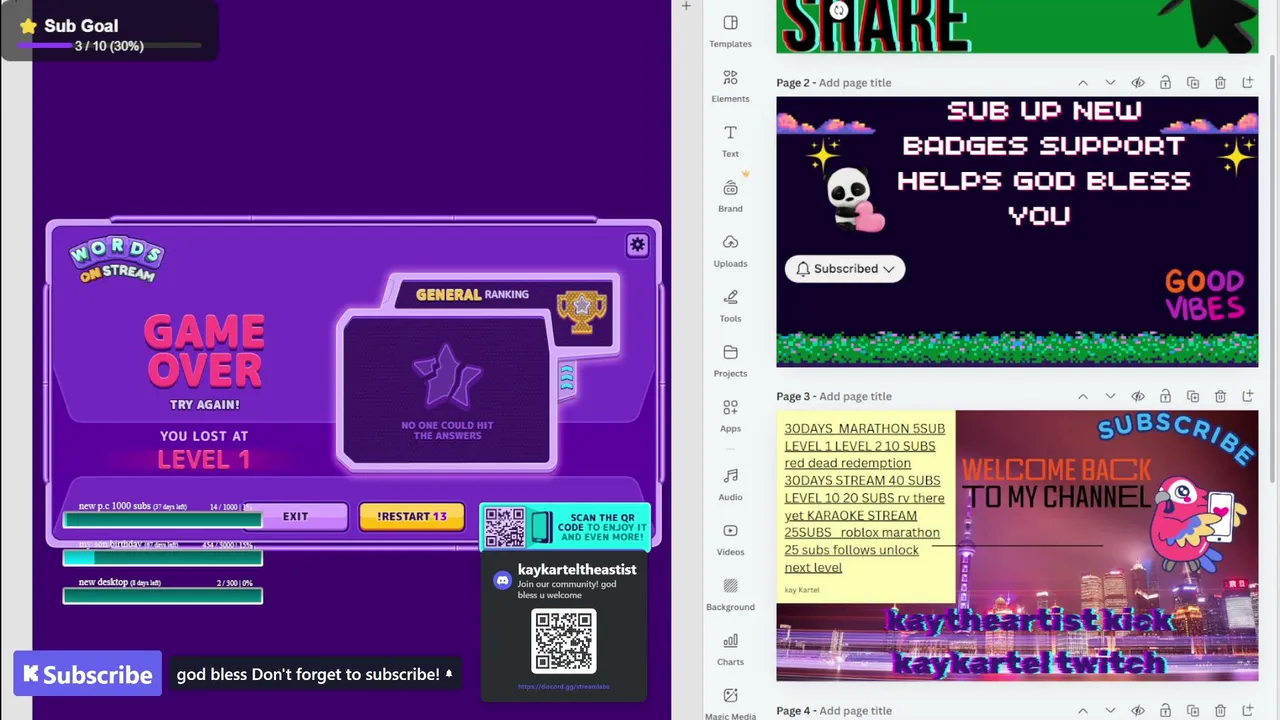The width and height of the screenshot is (1280, 720).
Task: Click the Sub Goal progress bar
Action: click(110, 46)
